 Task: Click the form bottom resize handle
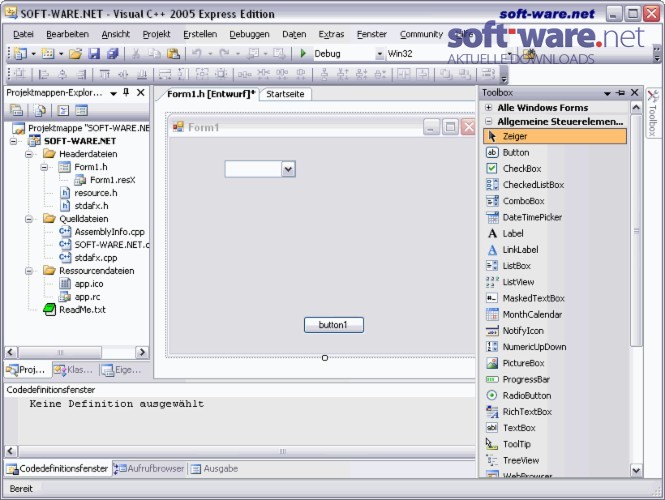coord(325,358)
